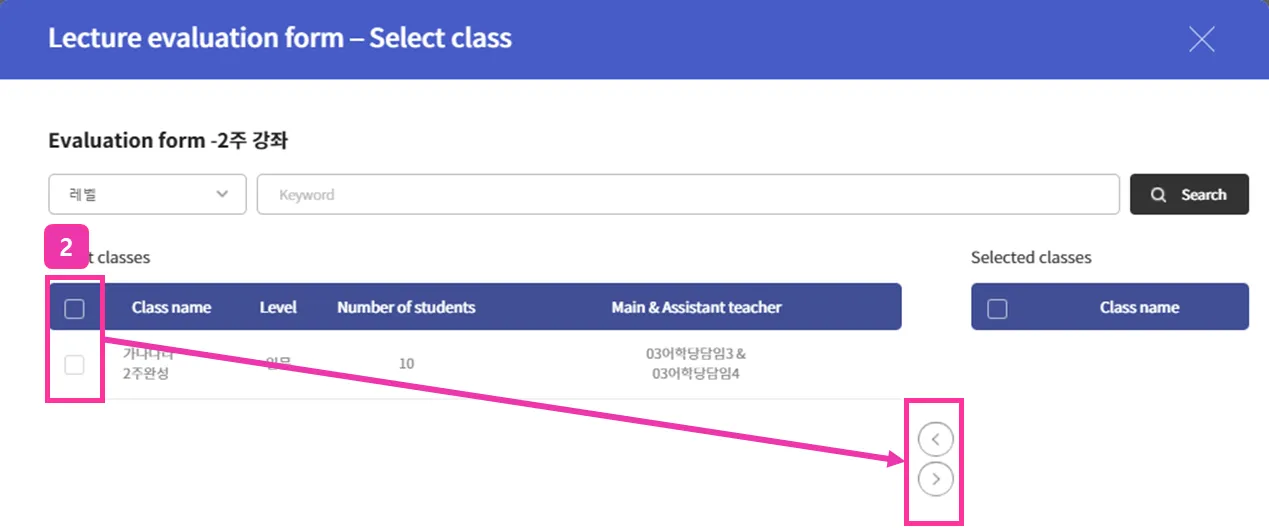
Task: Check the 가나다라 2주완성 class row
Action: click(74, 365)
